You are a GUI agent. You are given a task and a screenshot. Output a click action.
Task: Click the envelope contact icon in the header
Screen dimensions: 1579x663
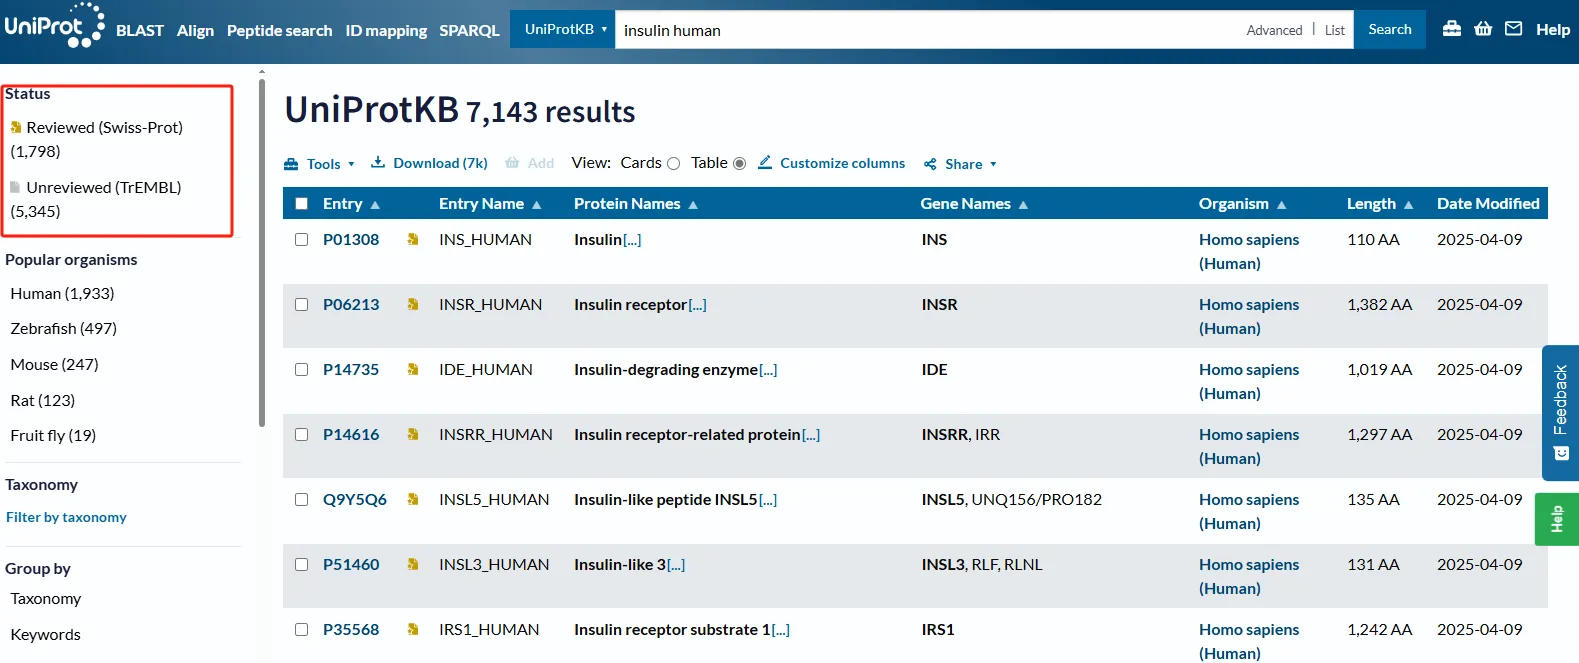[1514, 29]
